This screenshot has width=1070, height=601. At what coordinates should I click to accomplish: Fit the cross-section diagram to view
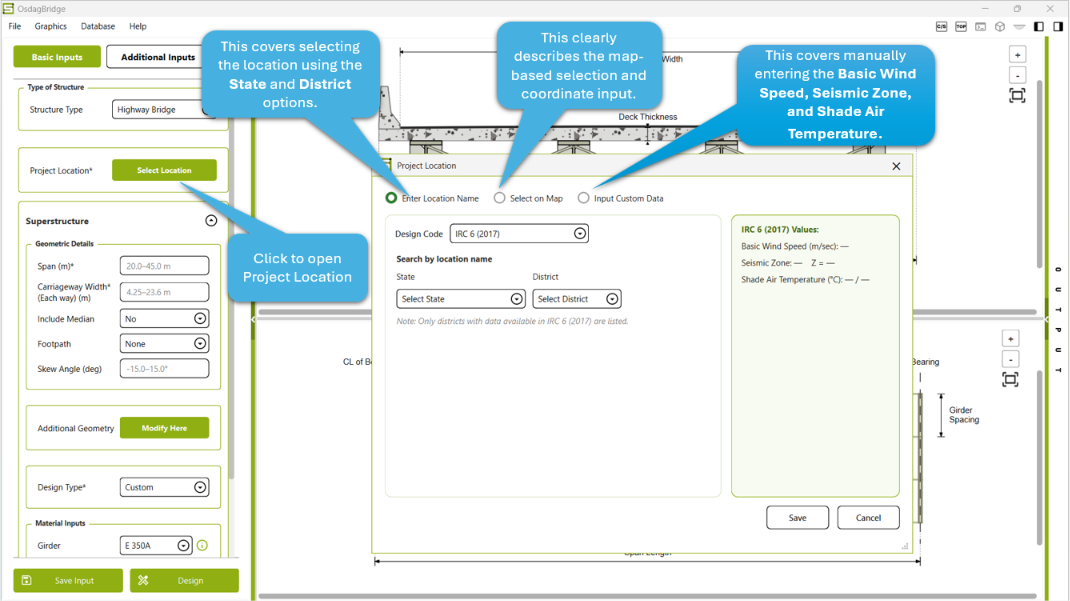(1017, 96)
